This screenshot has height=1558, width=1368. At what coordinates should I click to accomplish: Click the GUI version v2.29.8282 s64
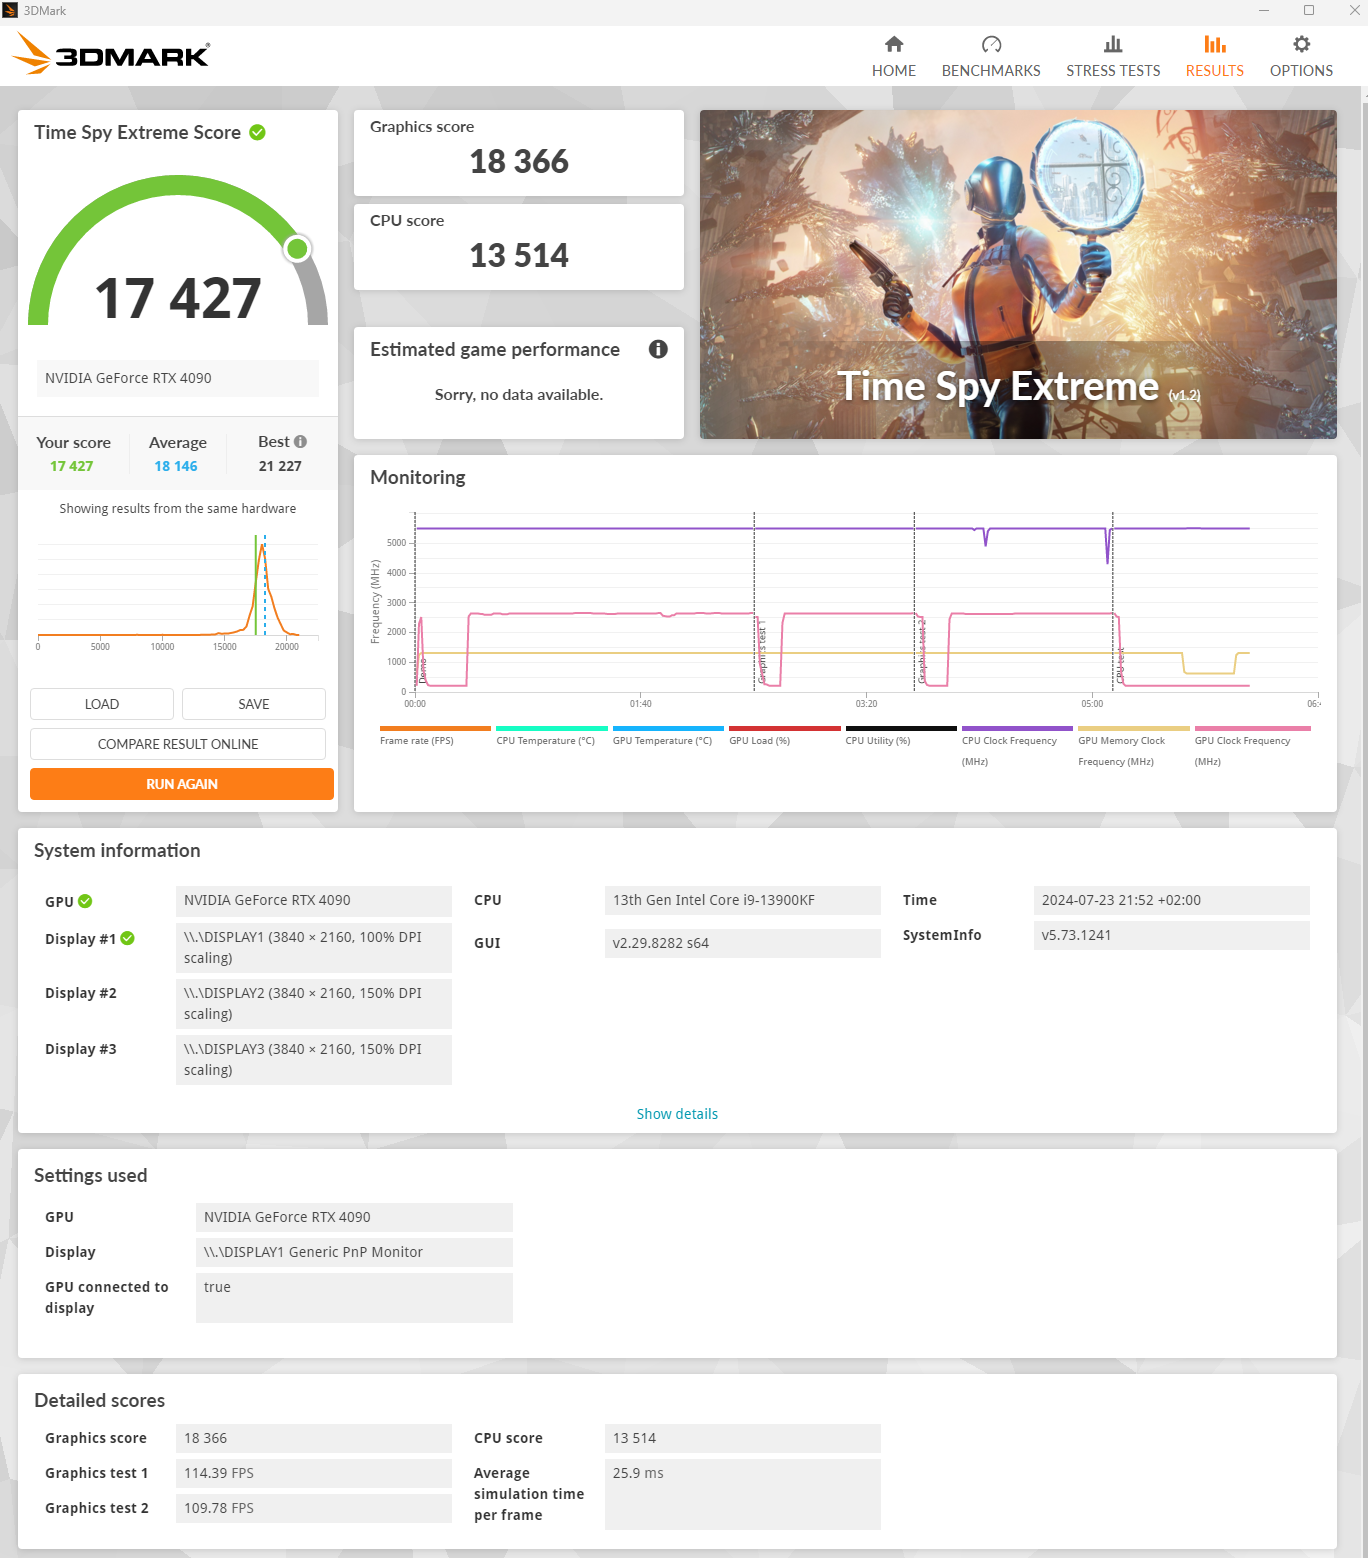(x=743, y=943)
